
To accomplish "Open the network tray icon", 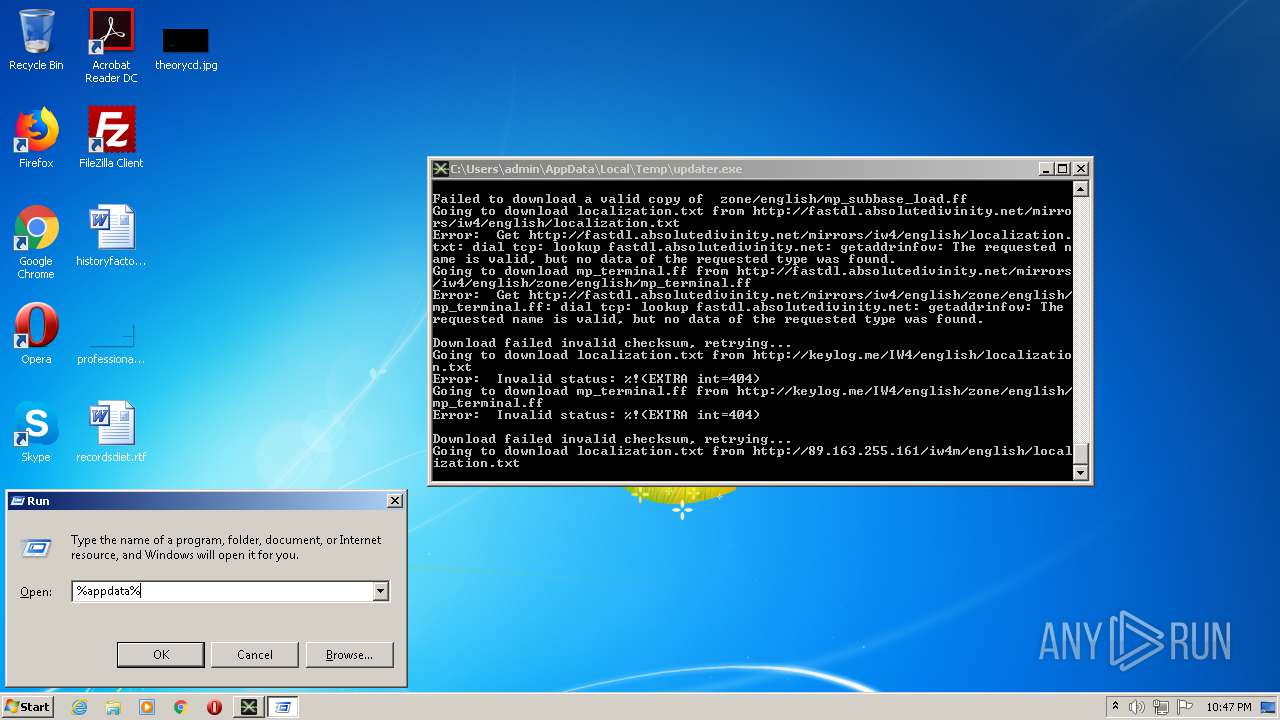I will click(1161, 707).
